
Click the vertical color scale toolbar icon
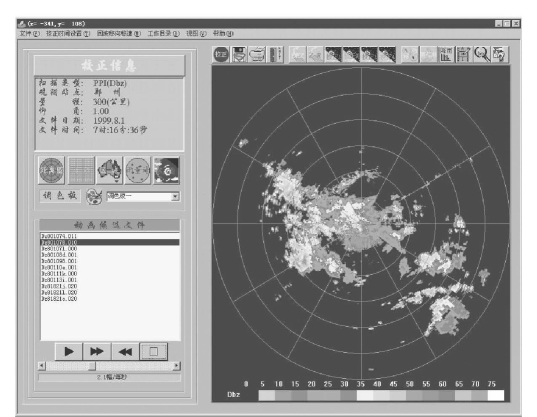tap(275, 54)
